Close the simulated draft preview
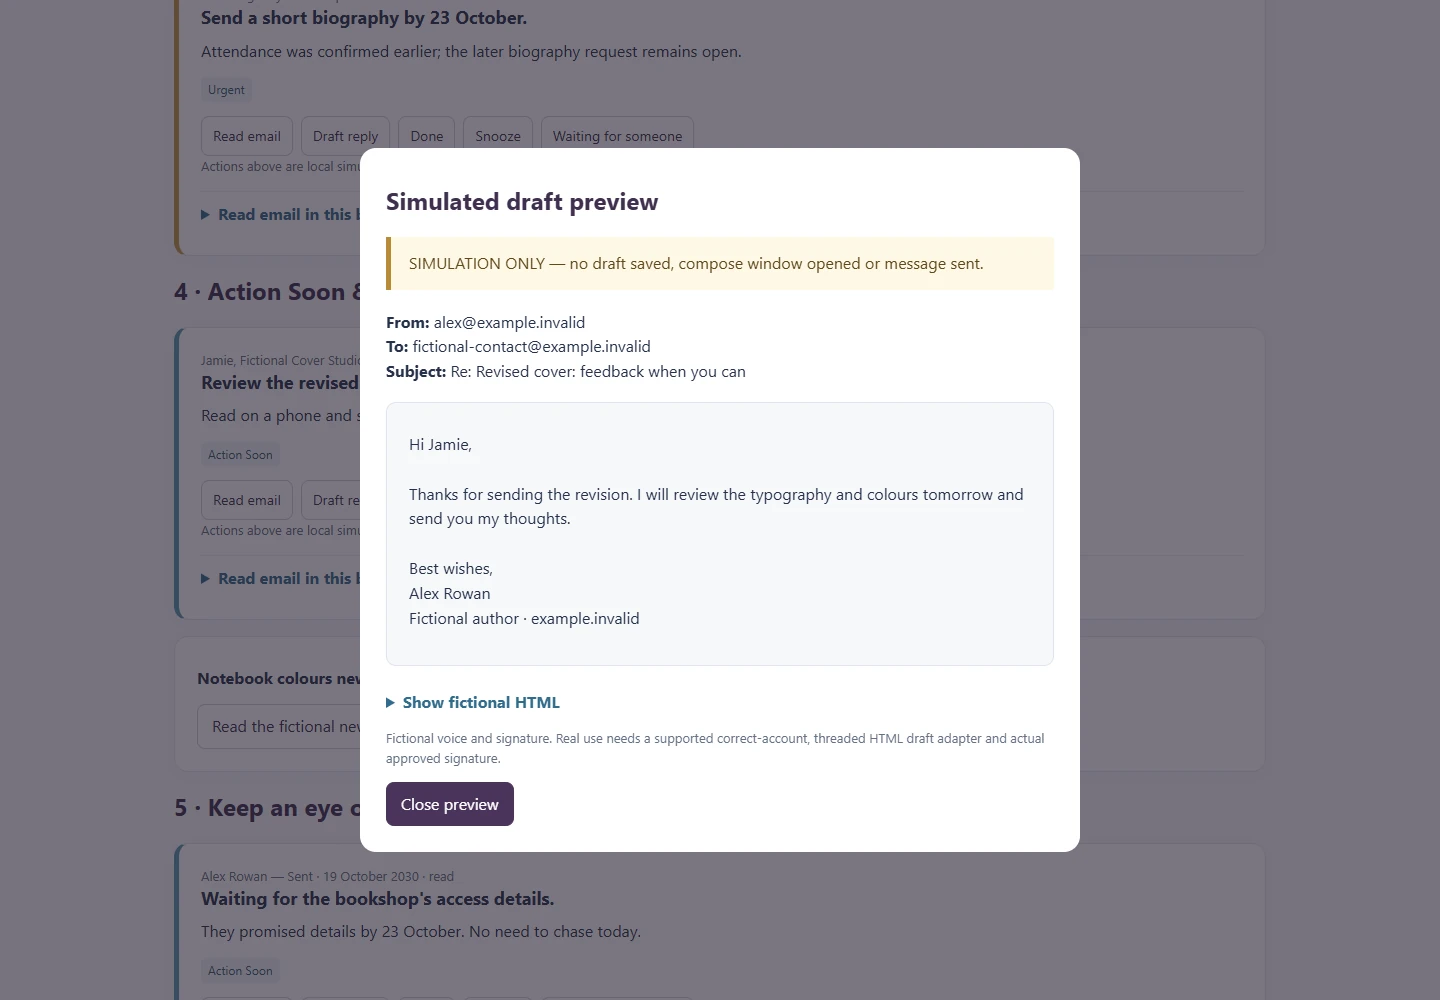This screenshot has height=1000, width=1440. (450, 804)
